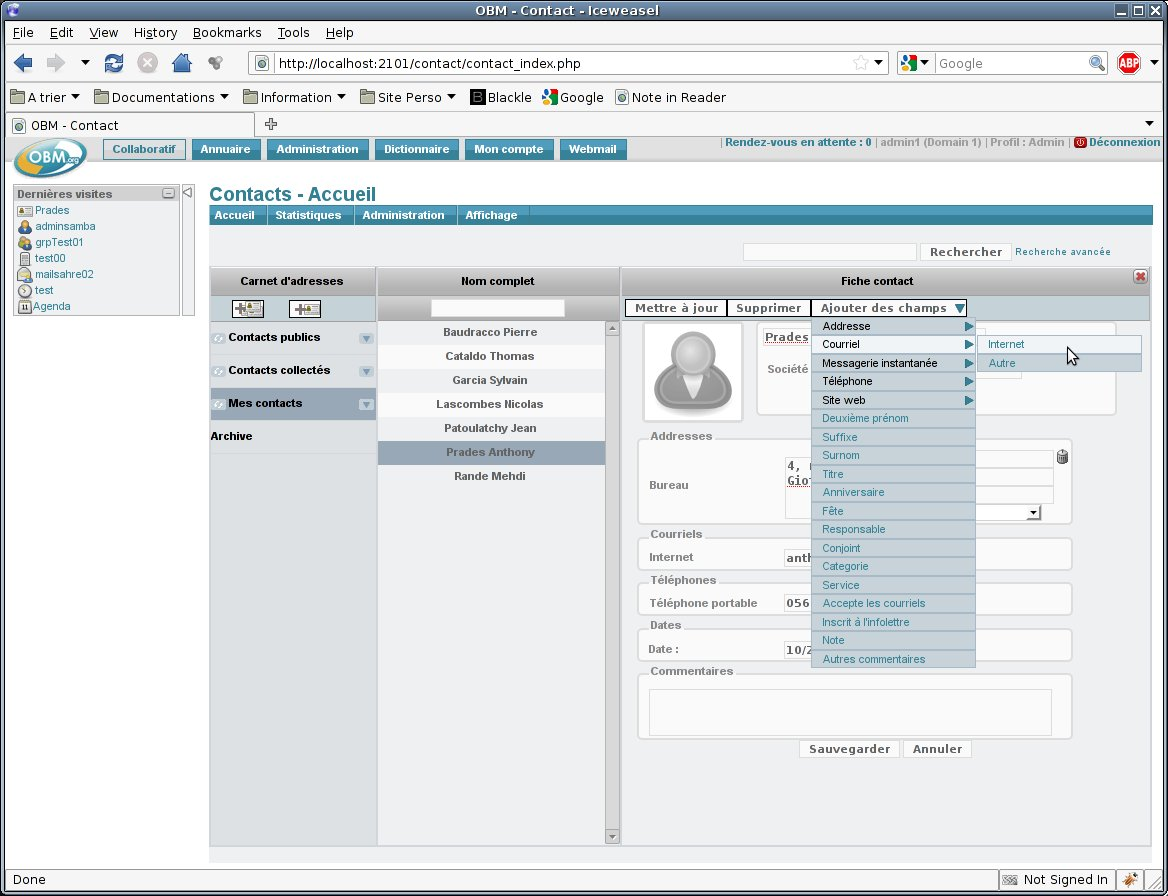The width and height of the screenshot is (1168, 896).
Task: Close the Fiche contact panel
Action: 1140,277
